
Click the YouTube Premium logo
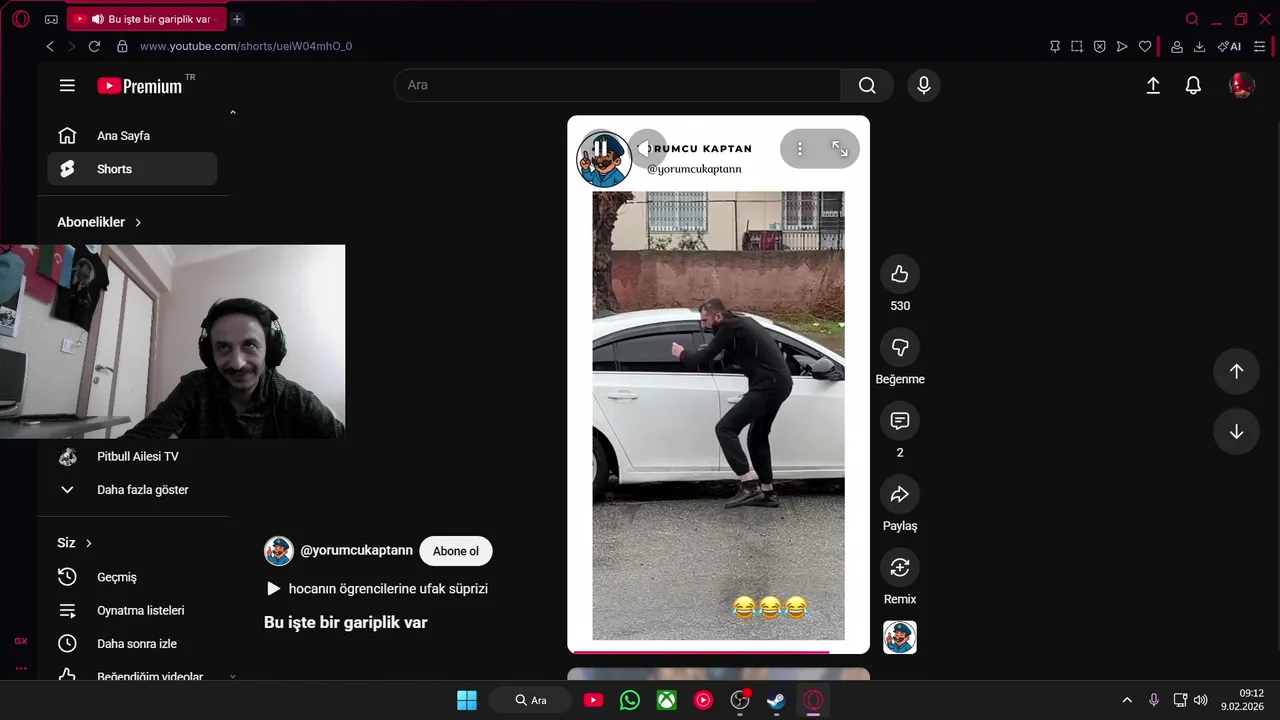139,86
